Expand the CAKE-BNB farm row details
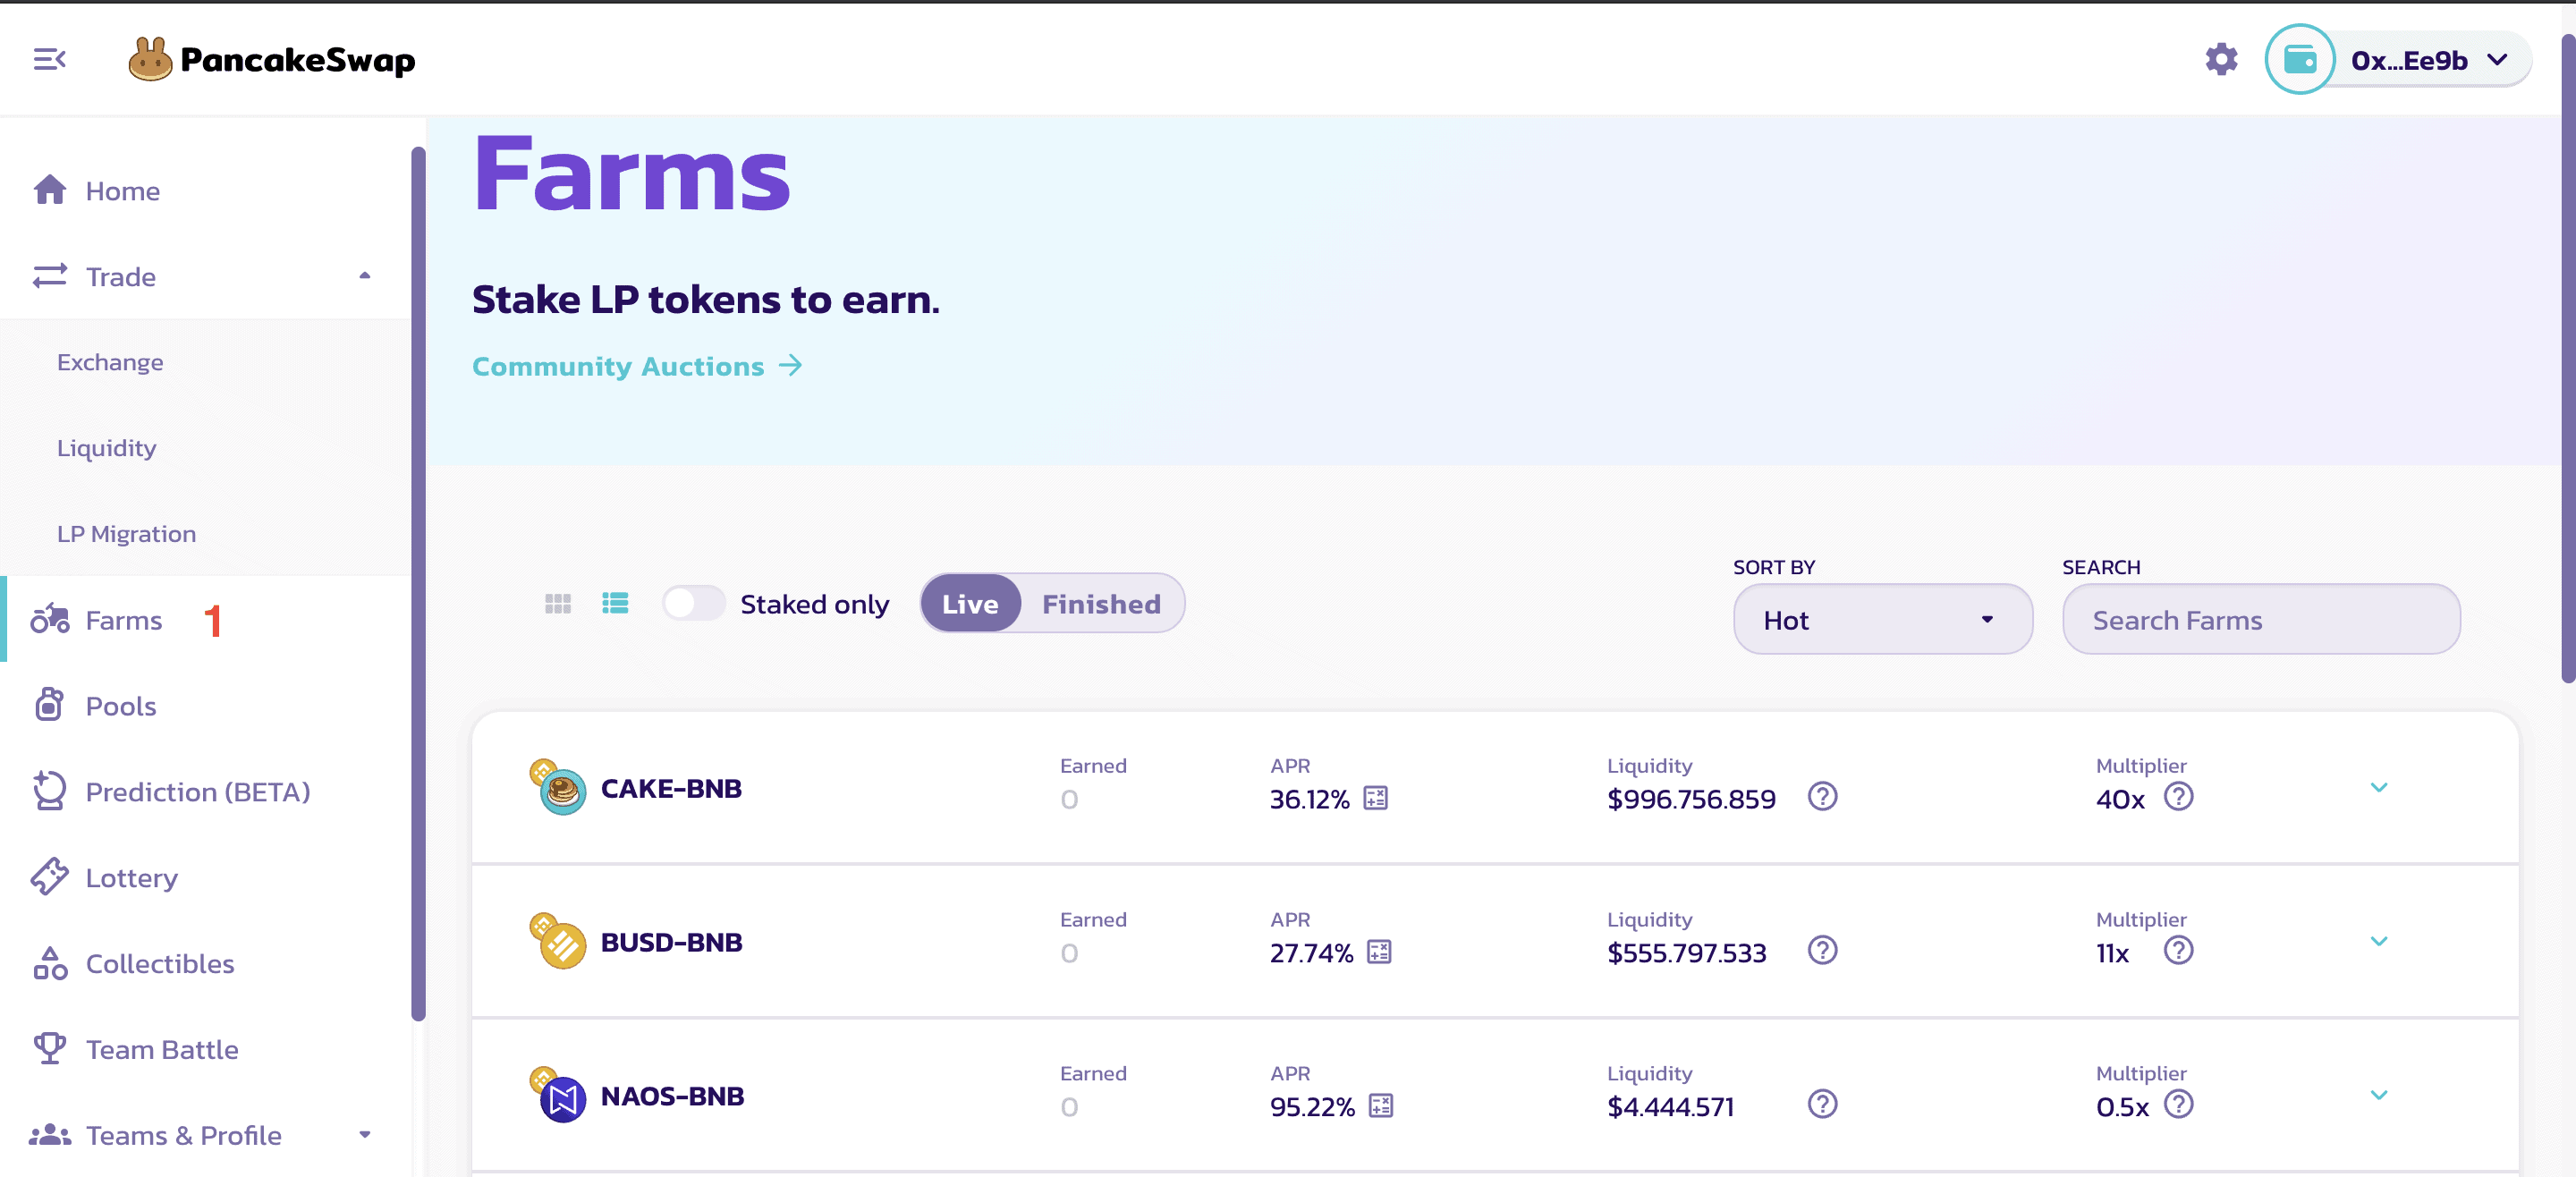Image resolution: width=2576 pixels, height=1177 pixels. point(2379,788)
